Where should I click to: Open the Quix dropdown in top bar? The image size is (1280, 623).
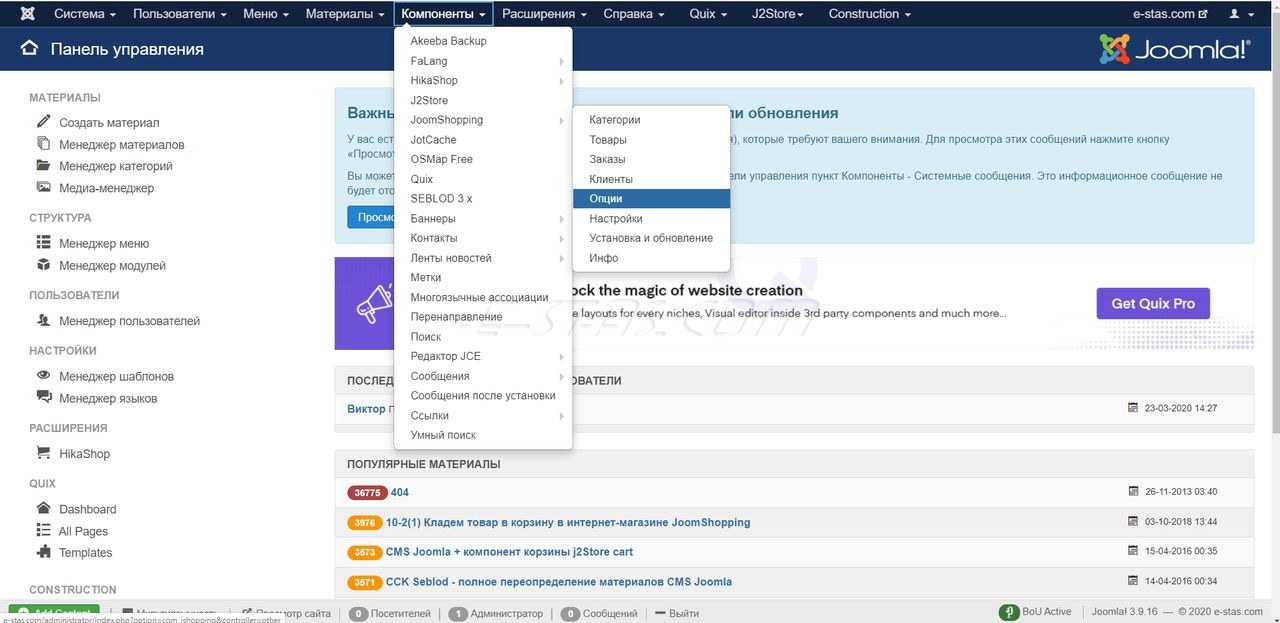pos(709,14)
